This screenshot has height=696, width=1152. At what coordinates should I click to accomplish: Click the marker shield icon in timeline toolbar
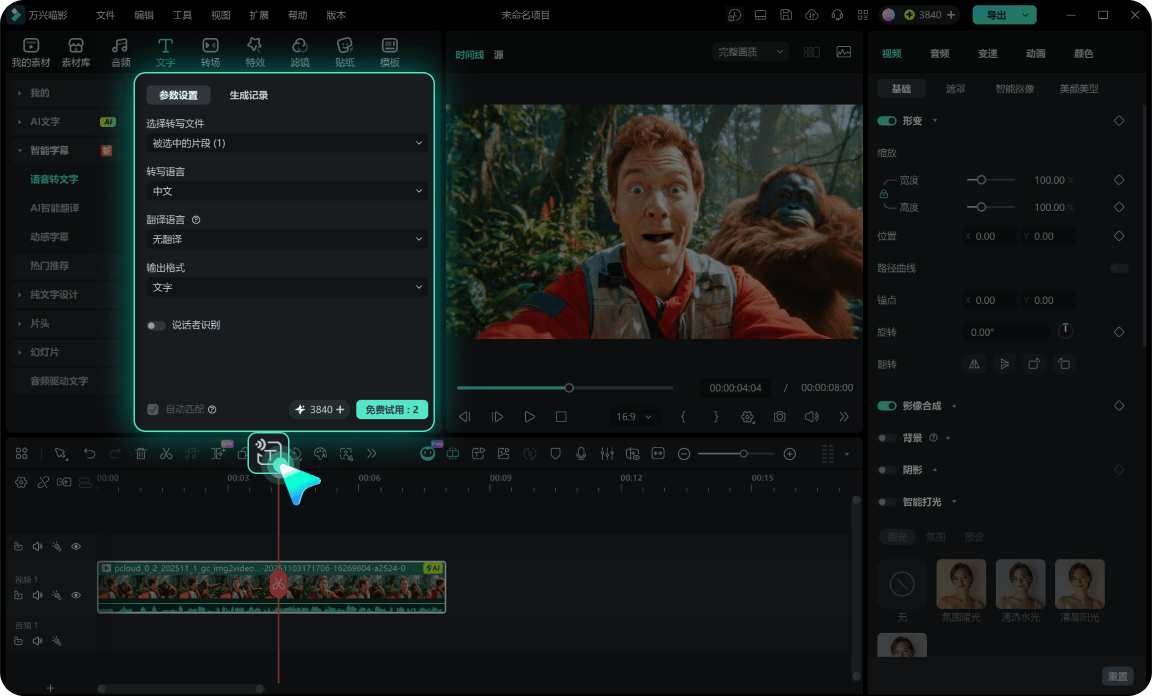click(555, 453)
